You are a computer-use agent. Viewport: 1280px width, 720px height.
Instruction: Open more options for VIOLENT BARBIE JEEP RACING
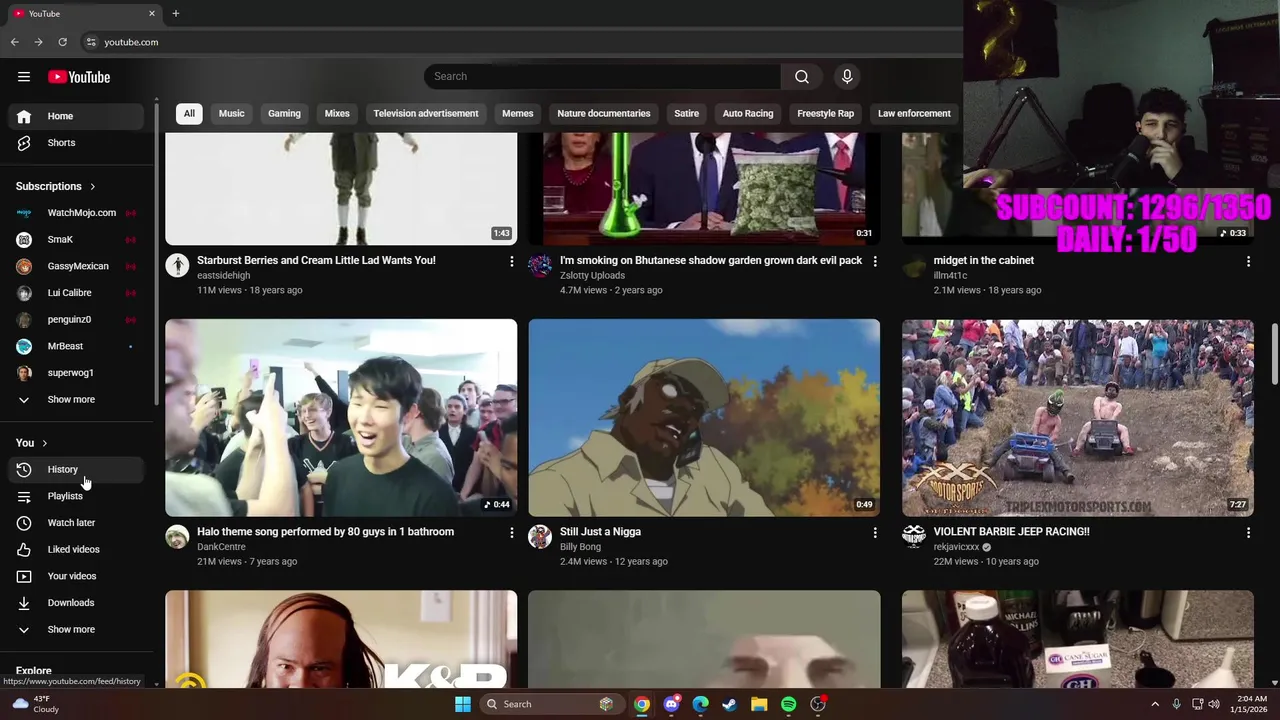(x=1248, y=533)
